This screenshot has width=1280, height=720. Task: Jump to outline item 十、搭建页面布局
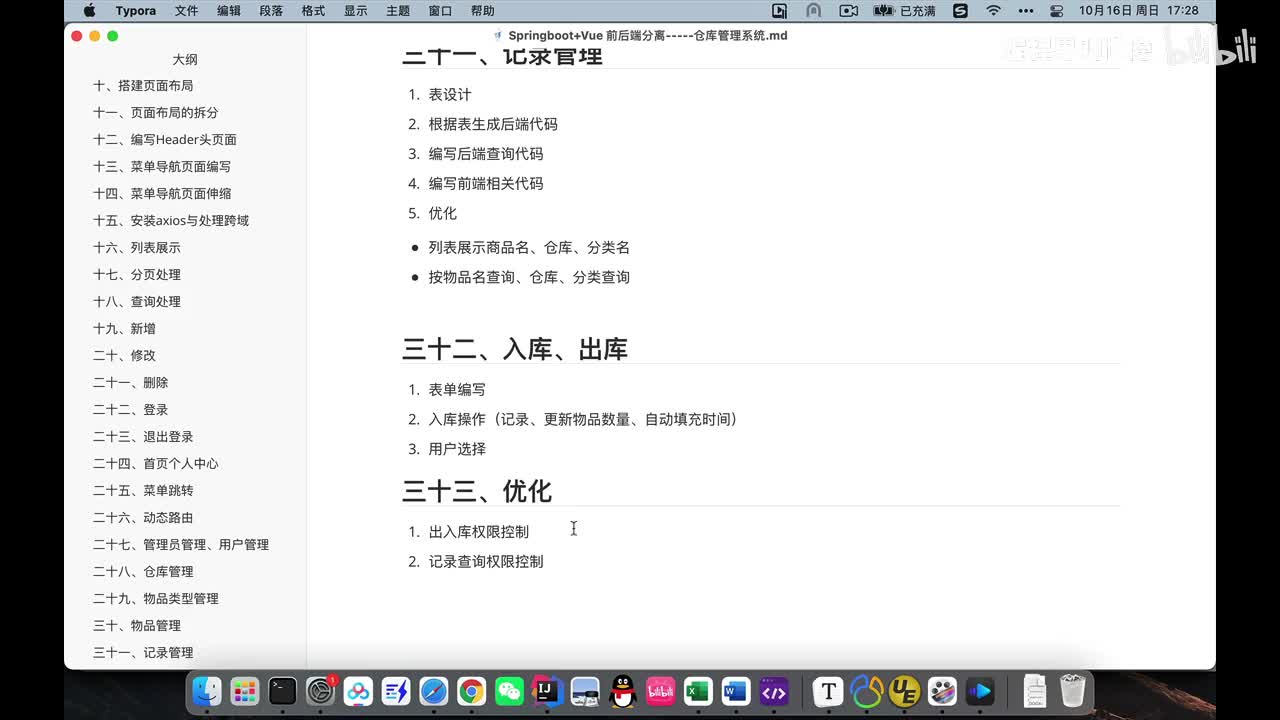pyautogui.click(x=143, y=86)
